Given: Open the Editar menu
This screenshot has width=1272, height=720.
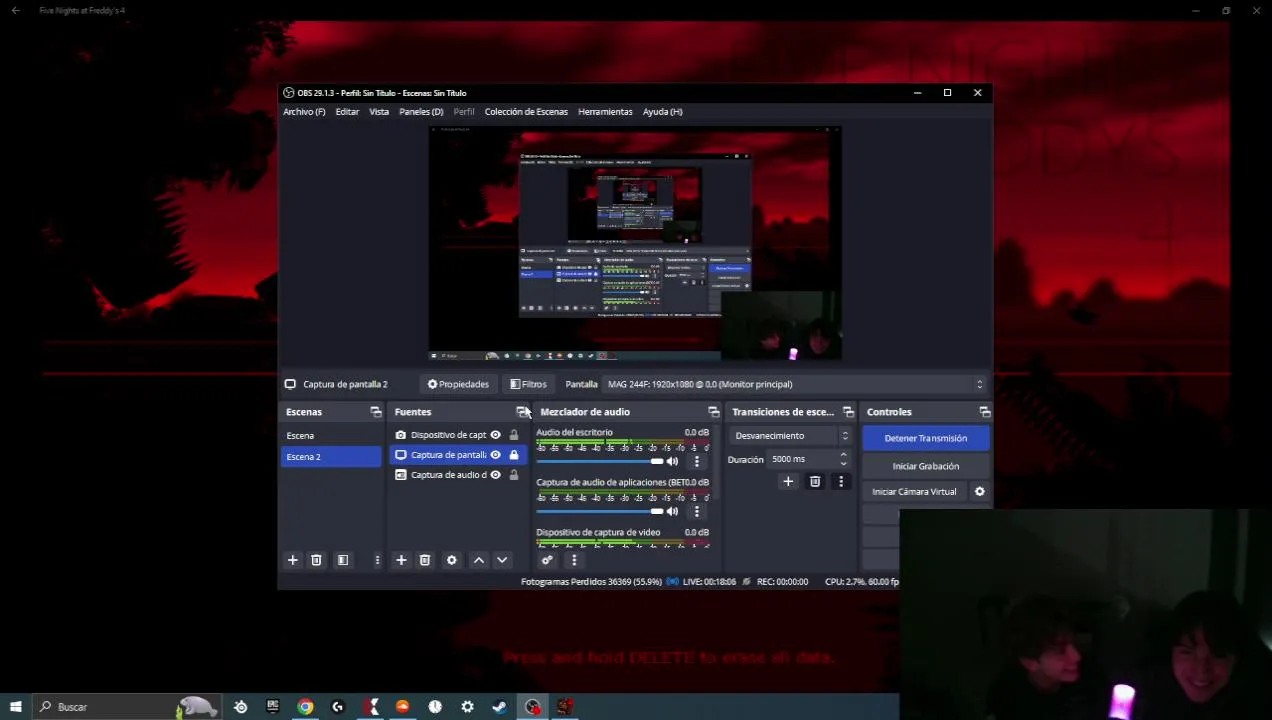Looking at the screenshot, I should pos(347,112).
